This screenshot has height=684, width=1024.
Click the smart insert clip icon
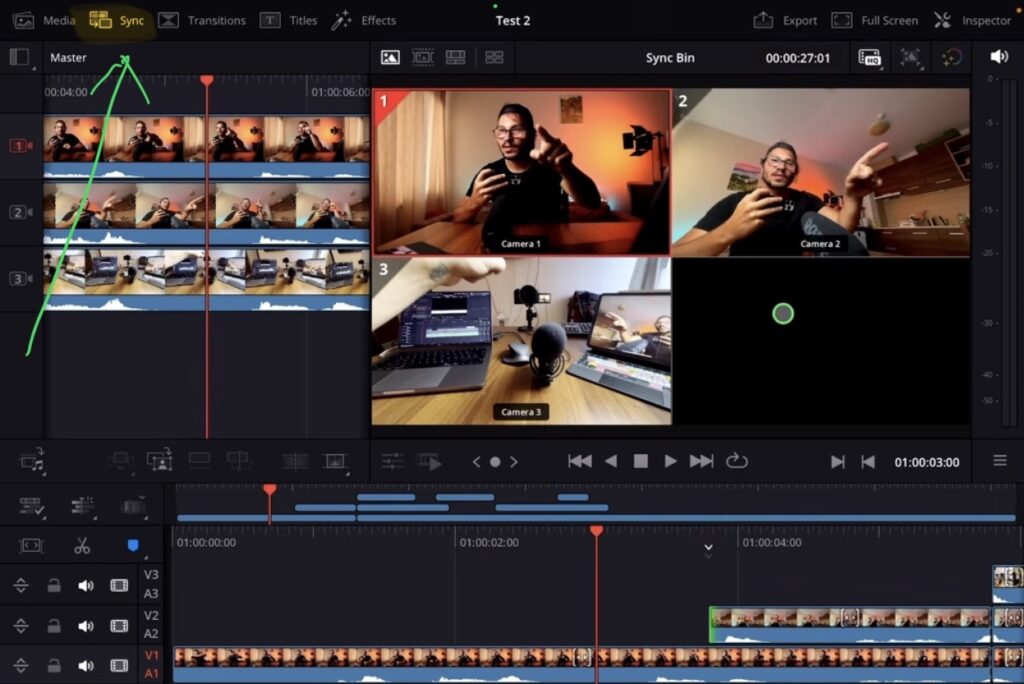(122, 461)
